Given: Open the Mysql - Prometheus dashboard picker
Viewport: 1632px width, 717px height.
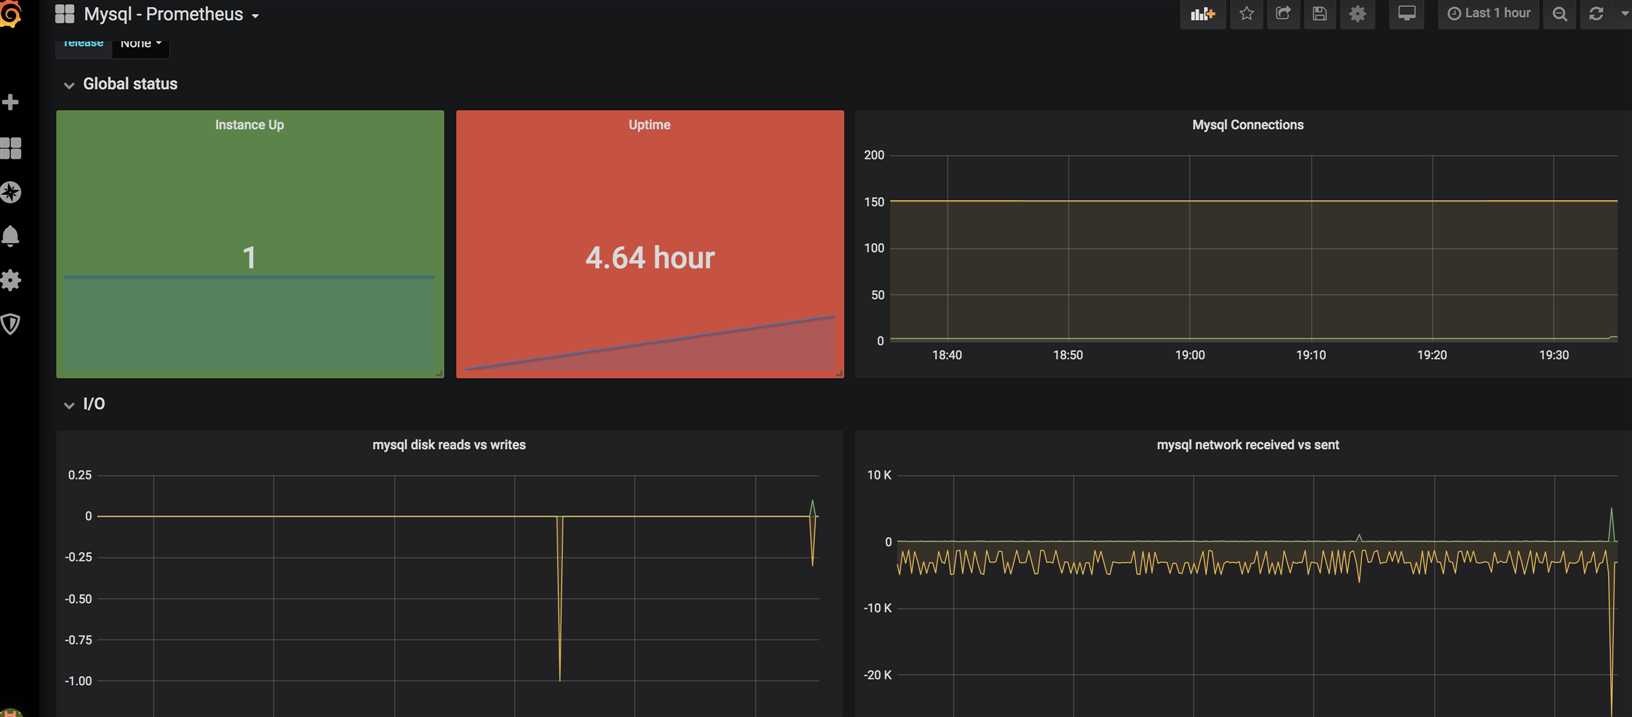Looking at the screenshot, I should pyautogui.click(x=171, y=15).
